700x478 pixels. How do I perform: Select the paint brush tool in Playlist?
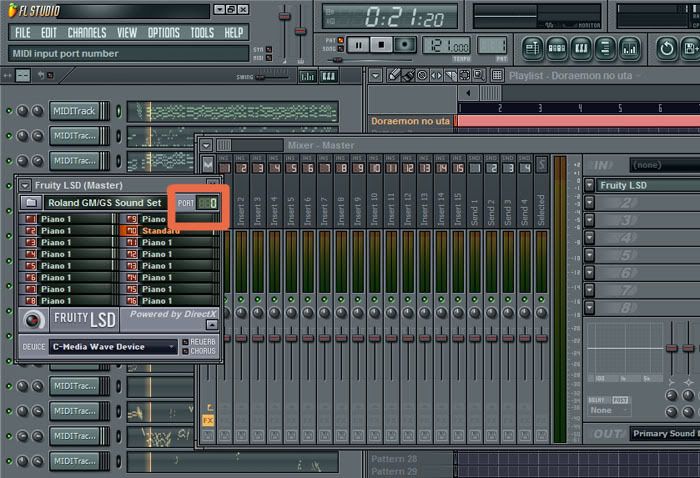point(408,75)
